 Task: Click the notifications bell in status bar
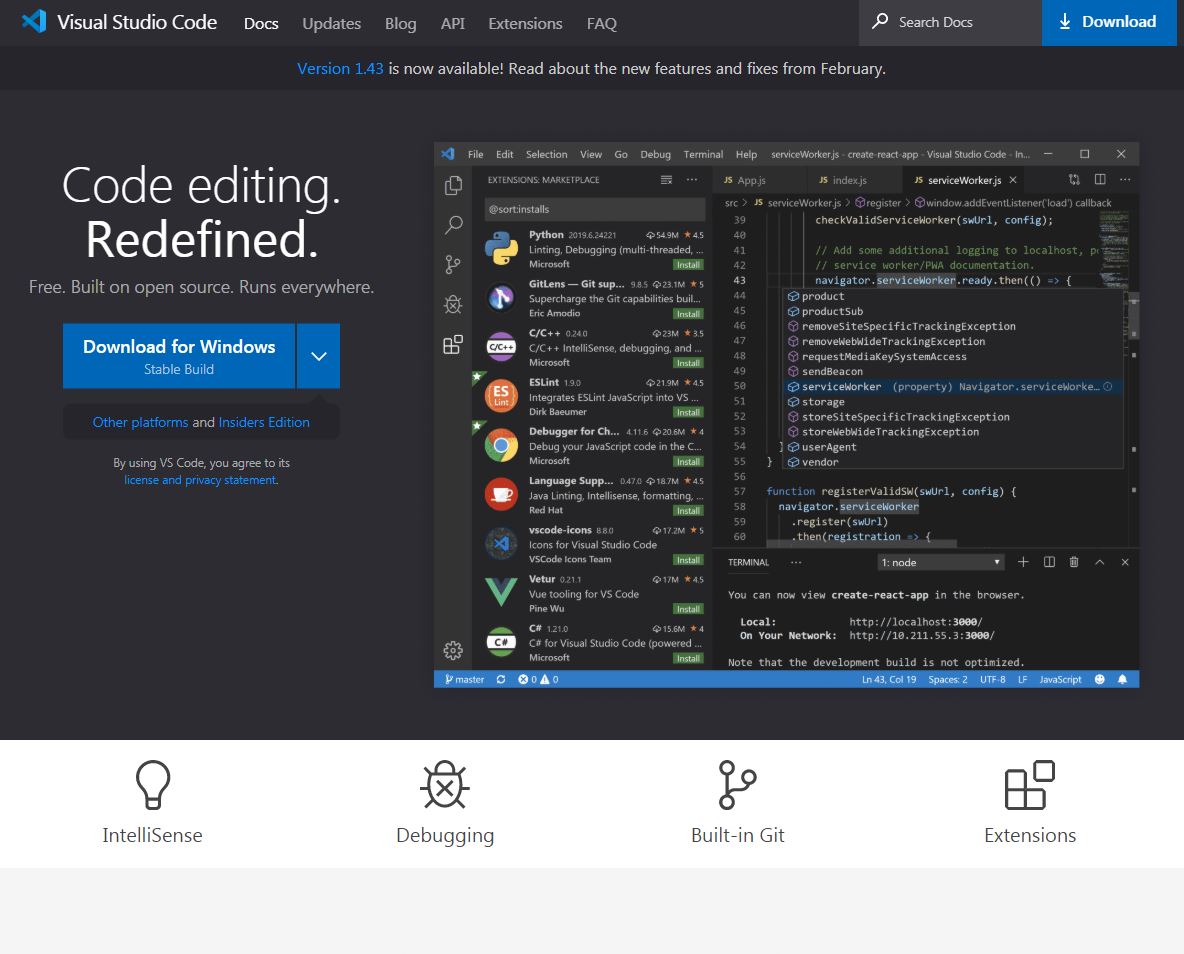point(1122,679)
